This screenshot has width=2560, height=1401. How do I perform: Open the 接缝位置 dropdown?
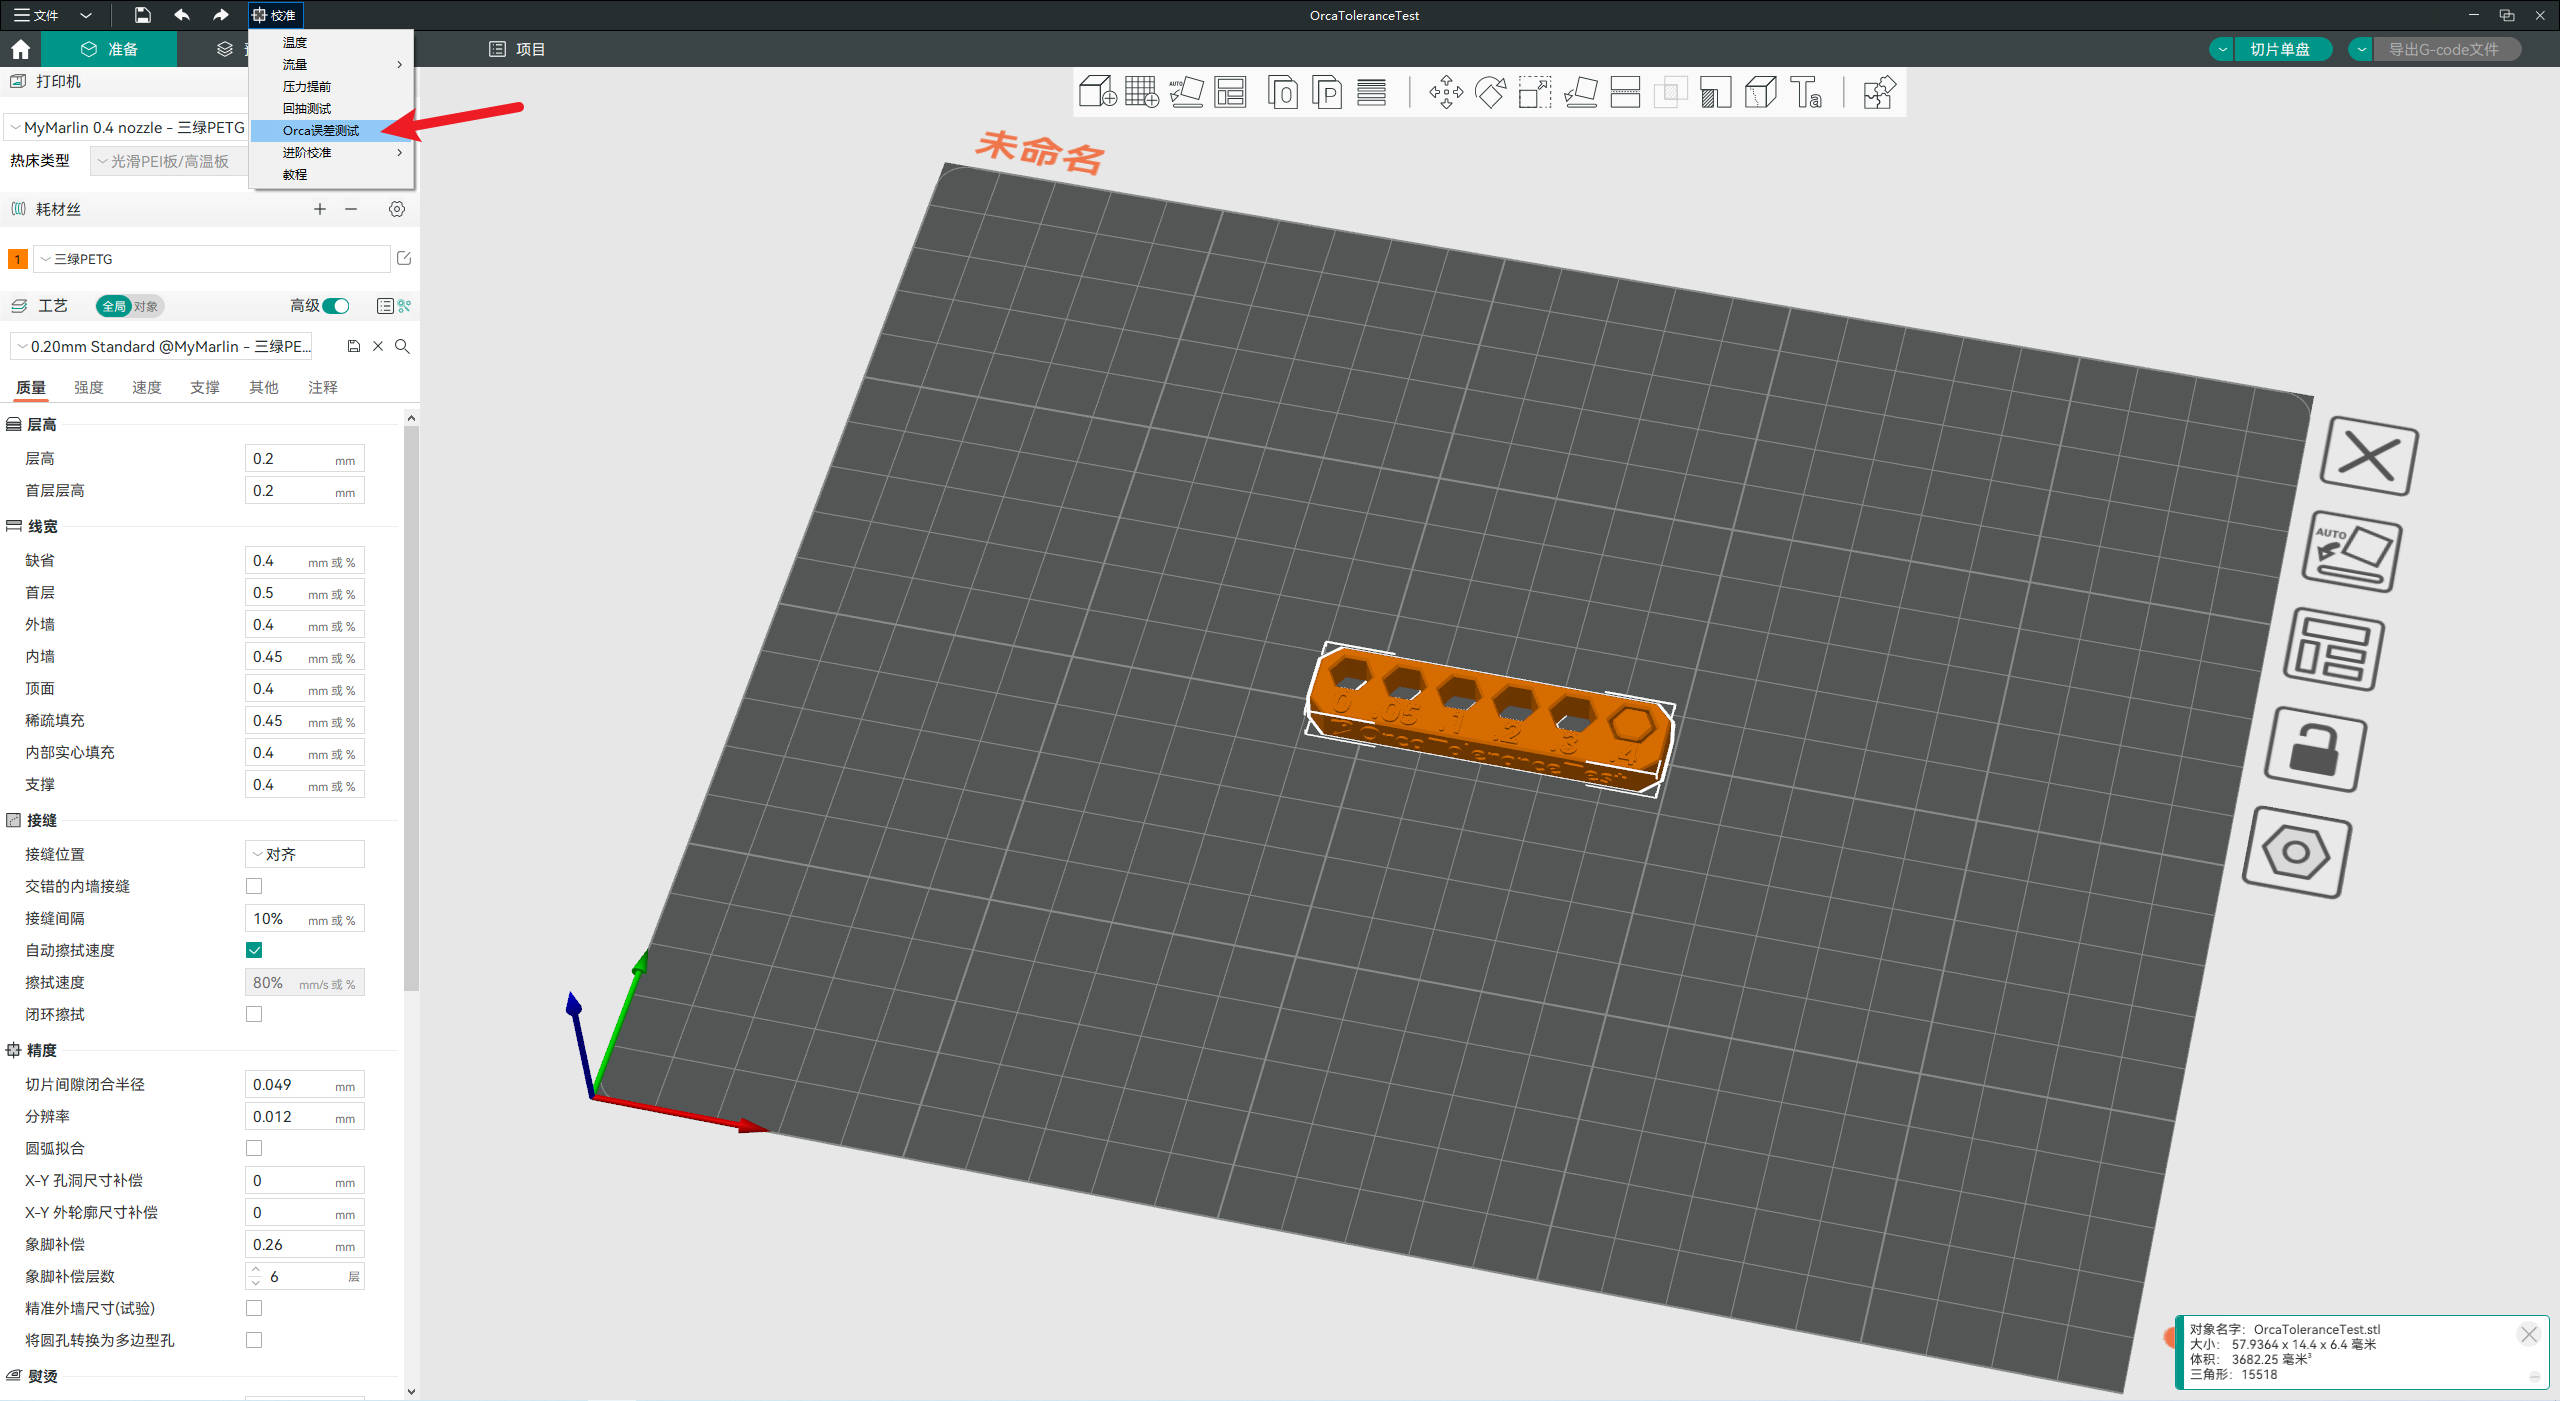tap(305, 854)
